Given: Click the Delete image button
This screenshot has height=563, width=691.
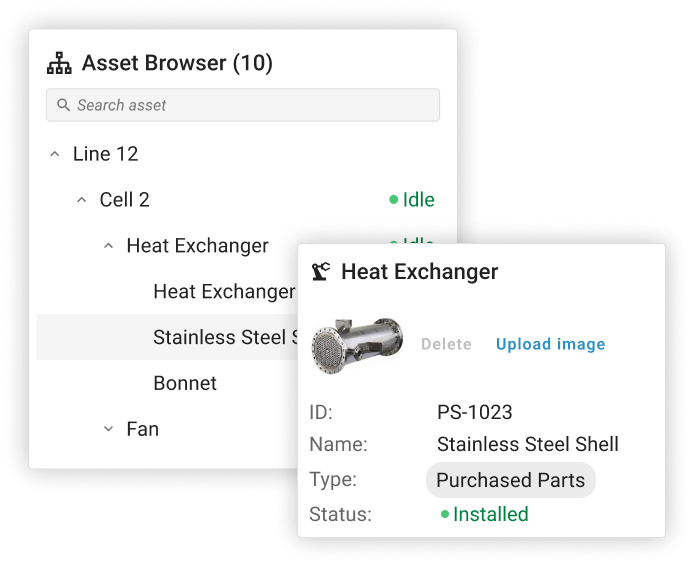Looking at the screenshot, I should click(x=446, y=344).
